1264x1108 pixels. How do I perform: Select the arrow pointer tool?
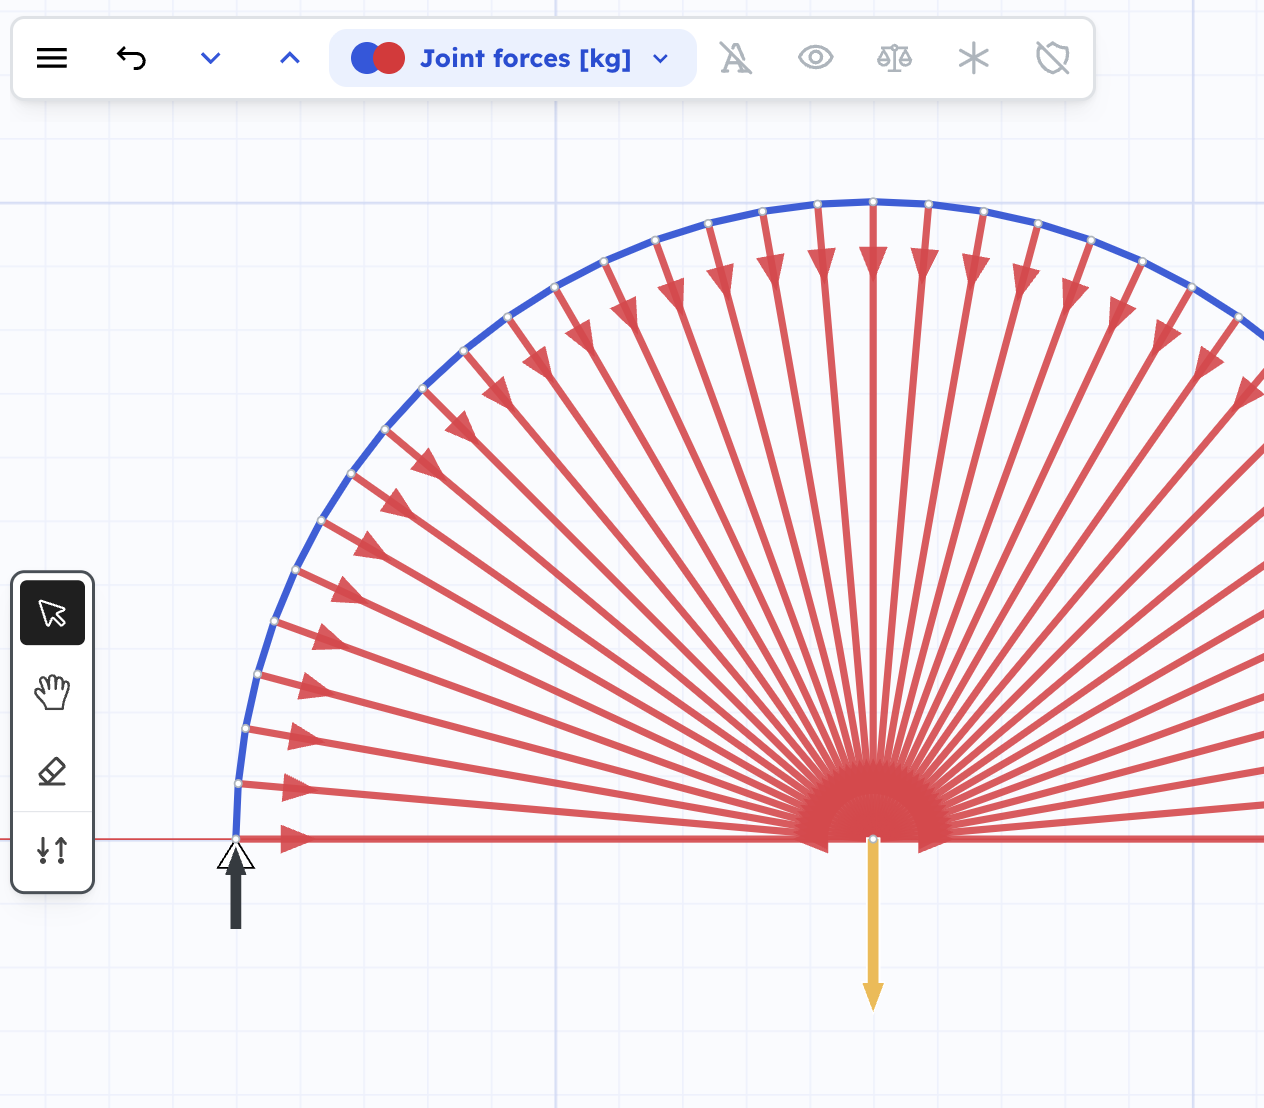coord(52,613)
